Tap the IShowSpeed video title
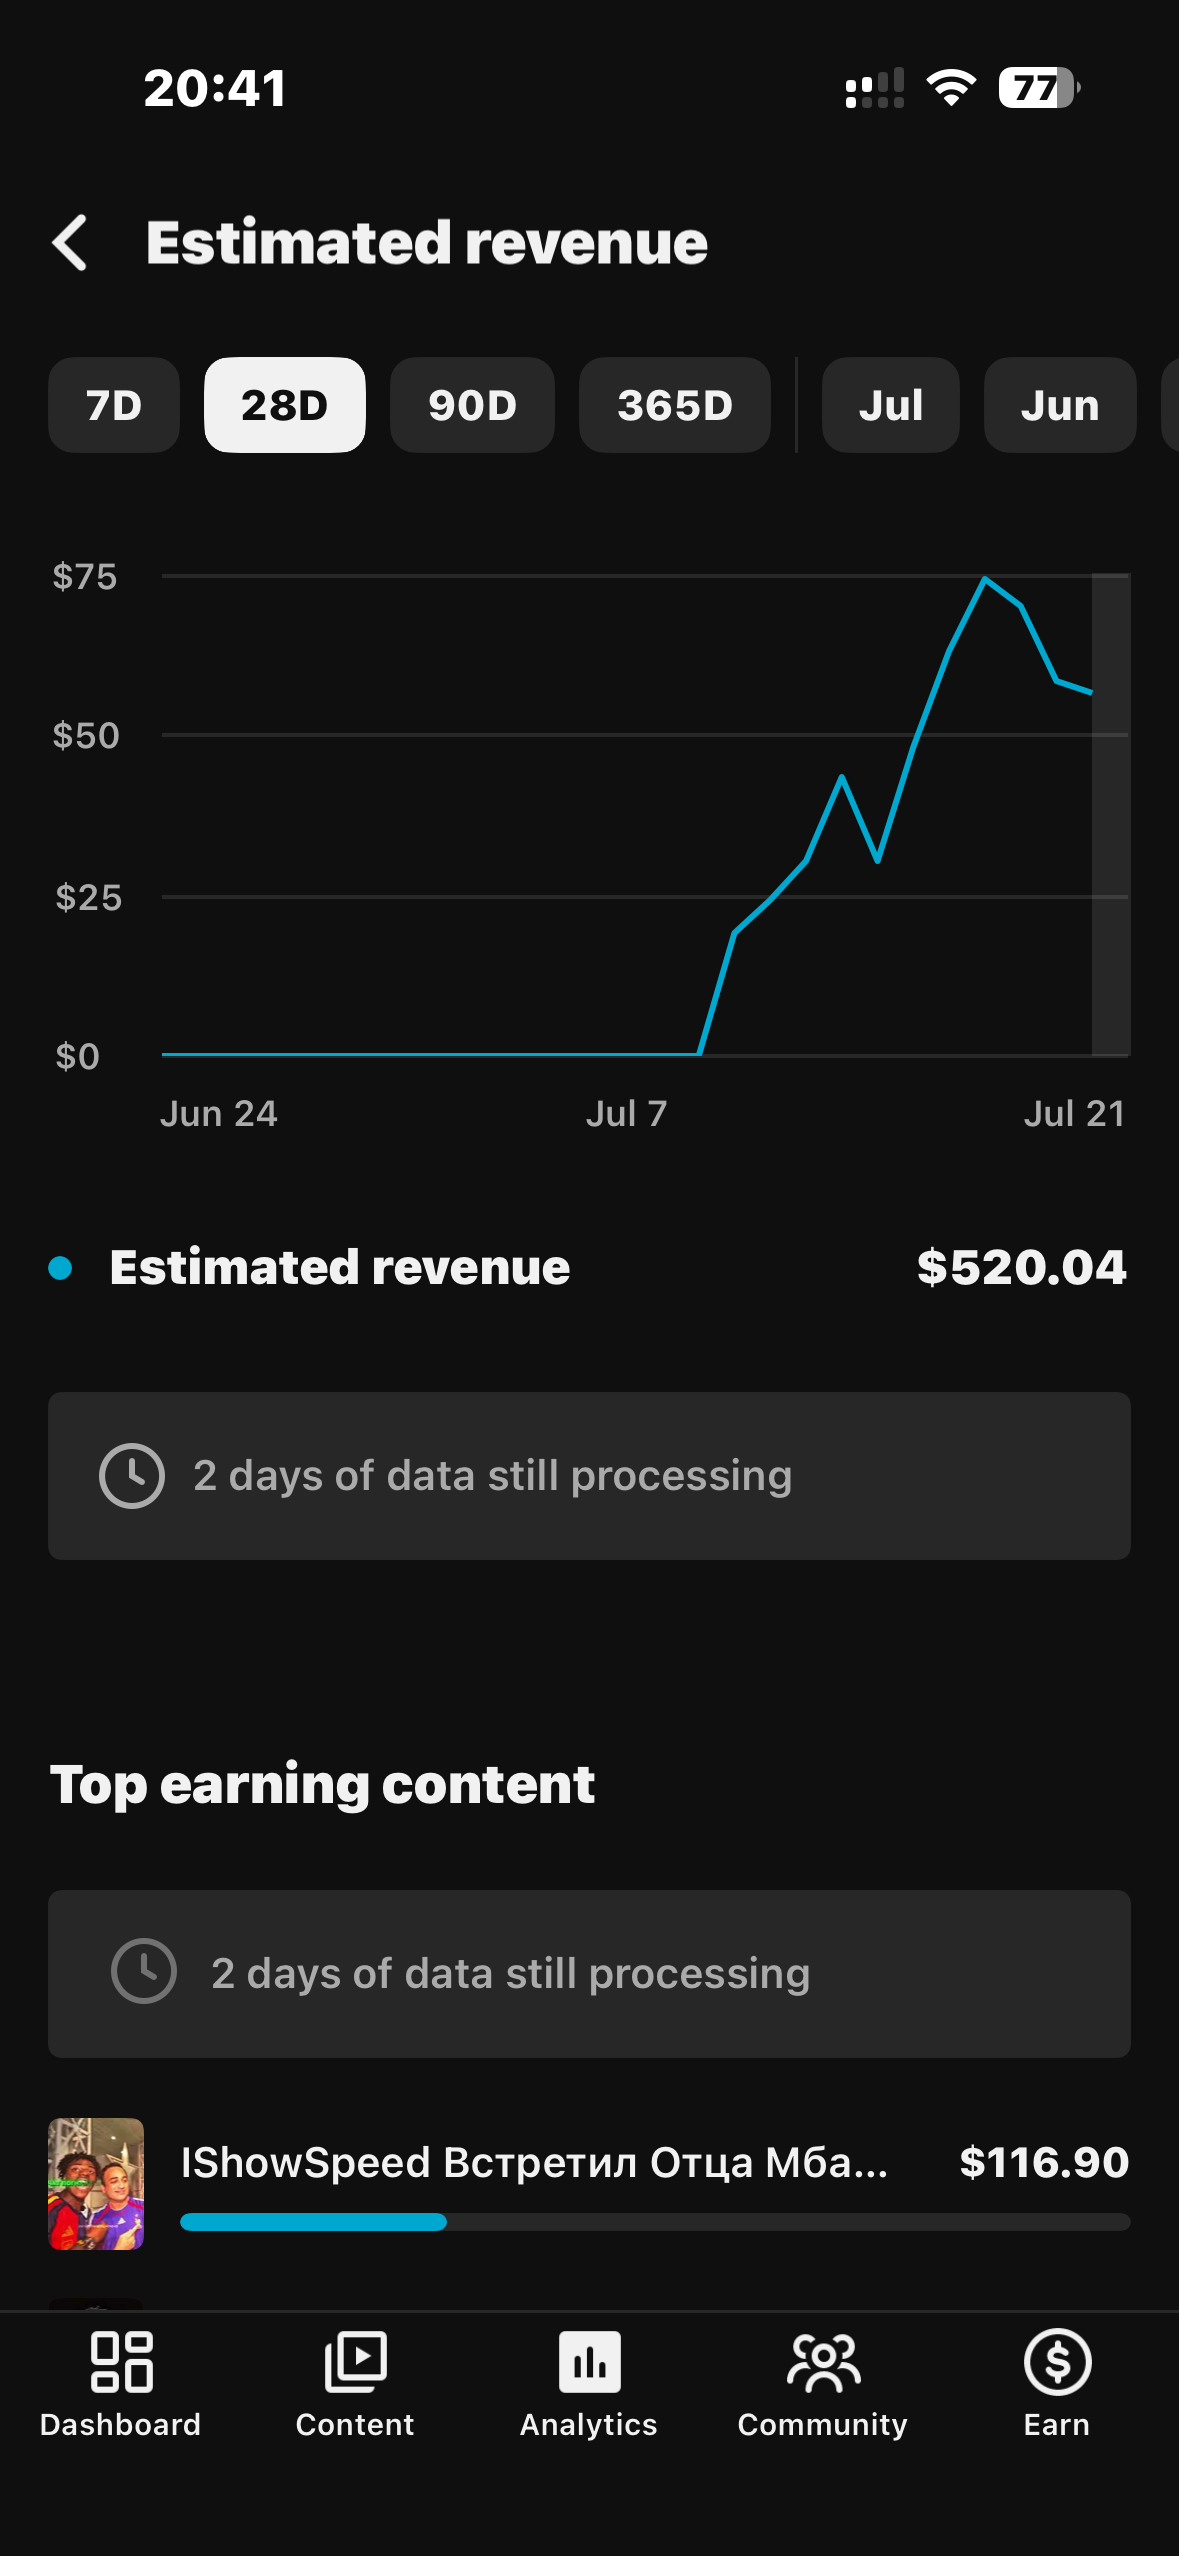The image size is (1179, 2556). point(534,2162)
